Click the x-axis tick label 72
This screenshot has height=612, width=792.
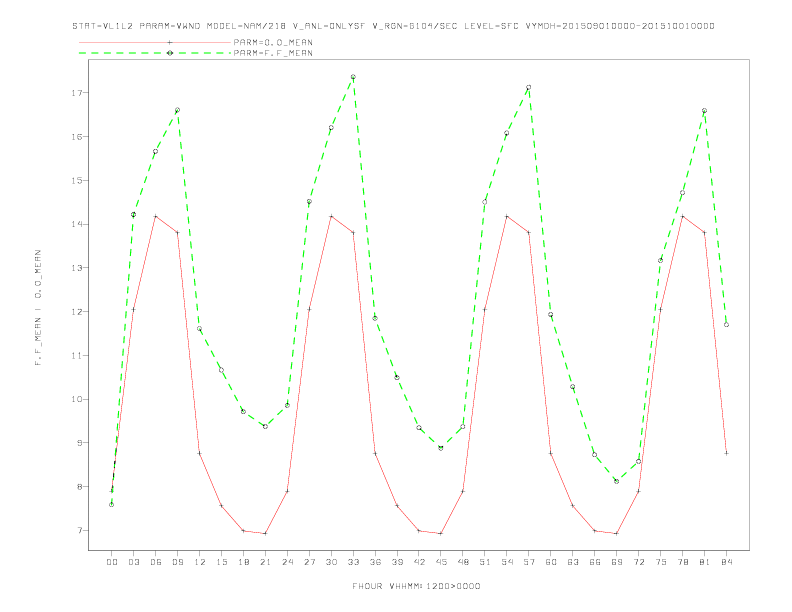tap(638, 562)
